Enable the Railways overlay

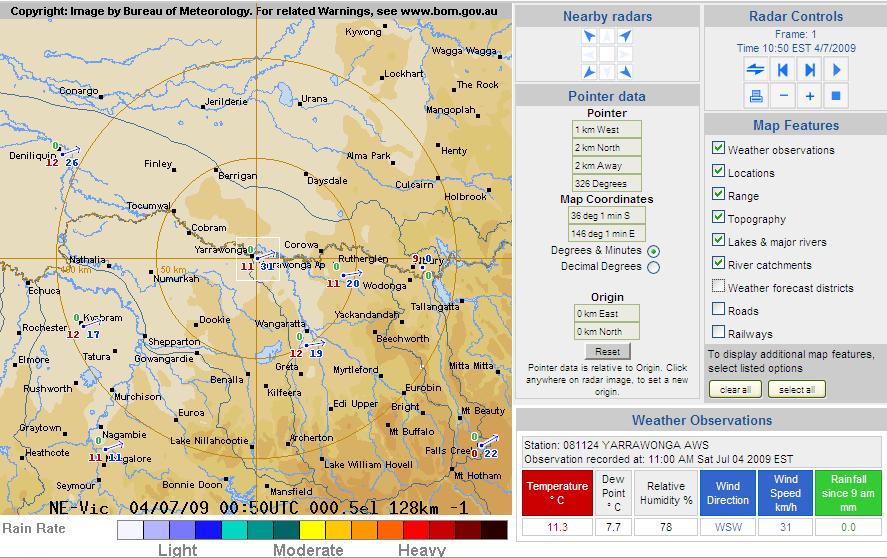point(718,332)
